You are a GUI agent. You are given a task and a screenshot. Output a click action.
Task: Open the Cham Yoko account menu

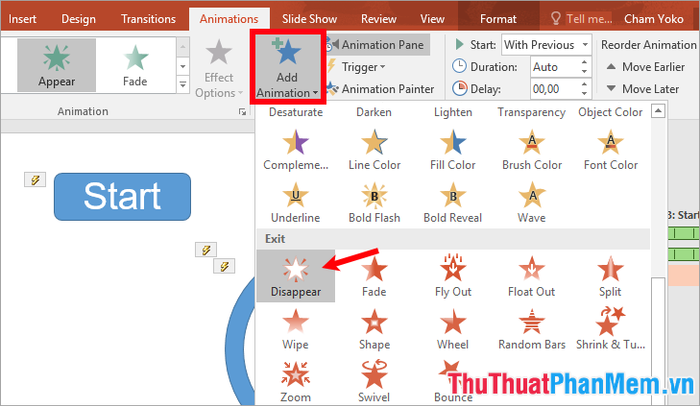(x=654, y=19)
